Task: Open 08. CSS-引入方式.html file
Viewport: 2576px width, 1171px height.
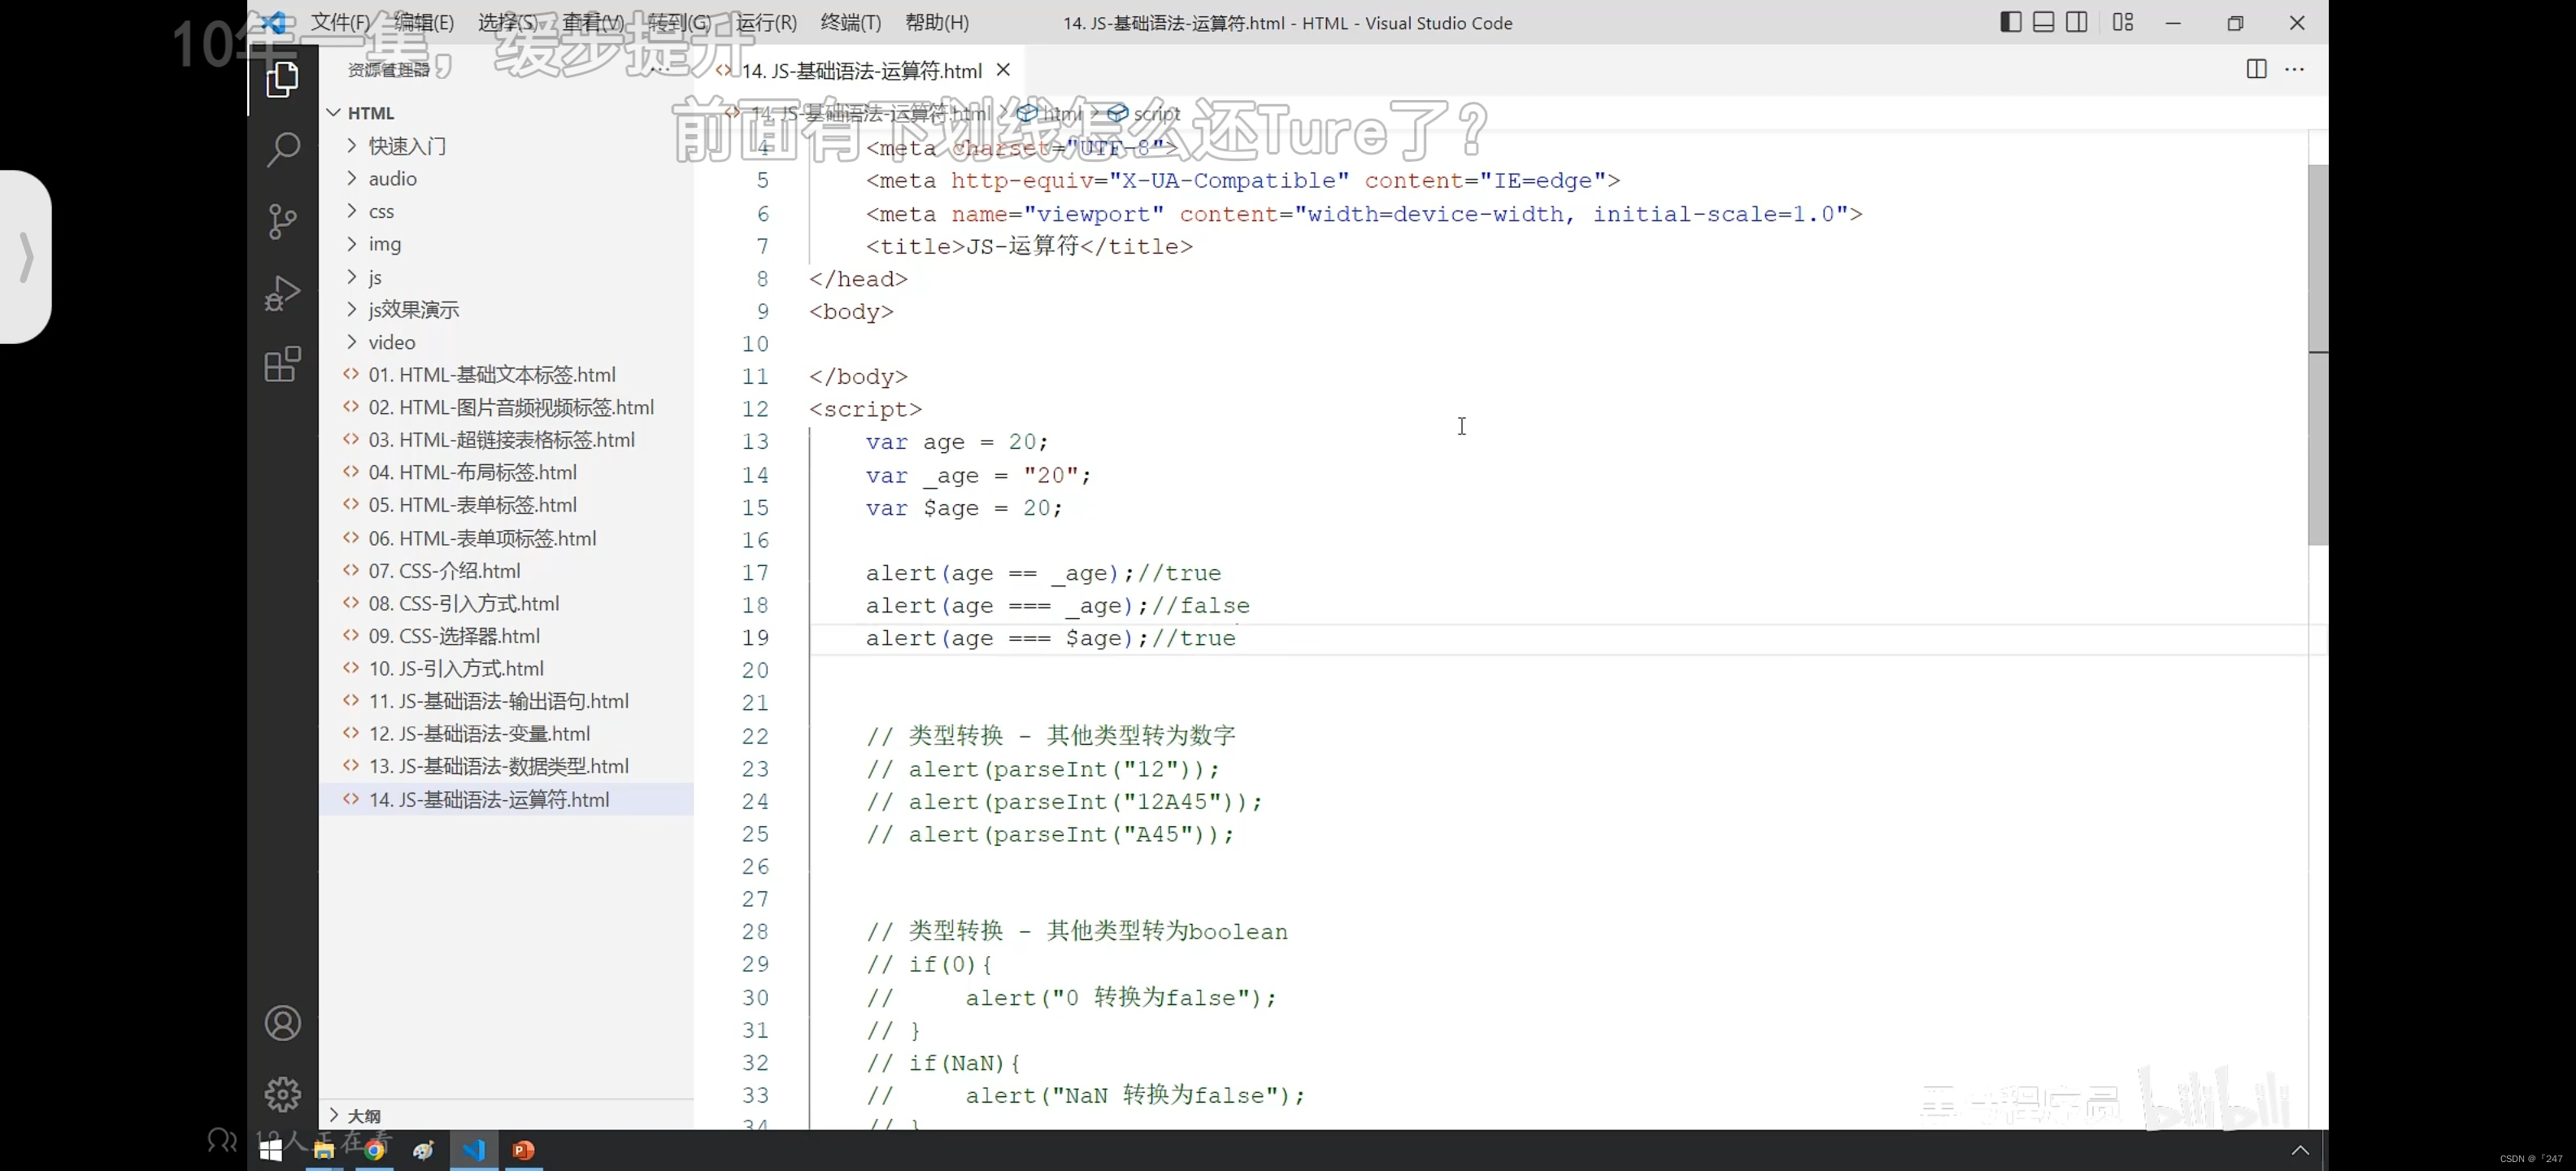Action: point(507,603)
